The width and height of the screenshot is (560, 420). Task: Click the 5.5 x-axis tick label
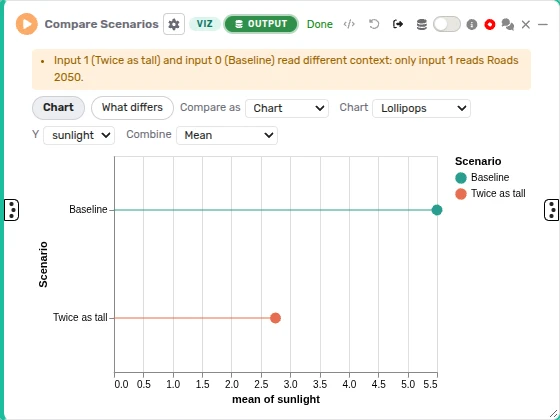pyautogui.click(x=430, y=384)
